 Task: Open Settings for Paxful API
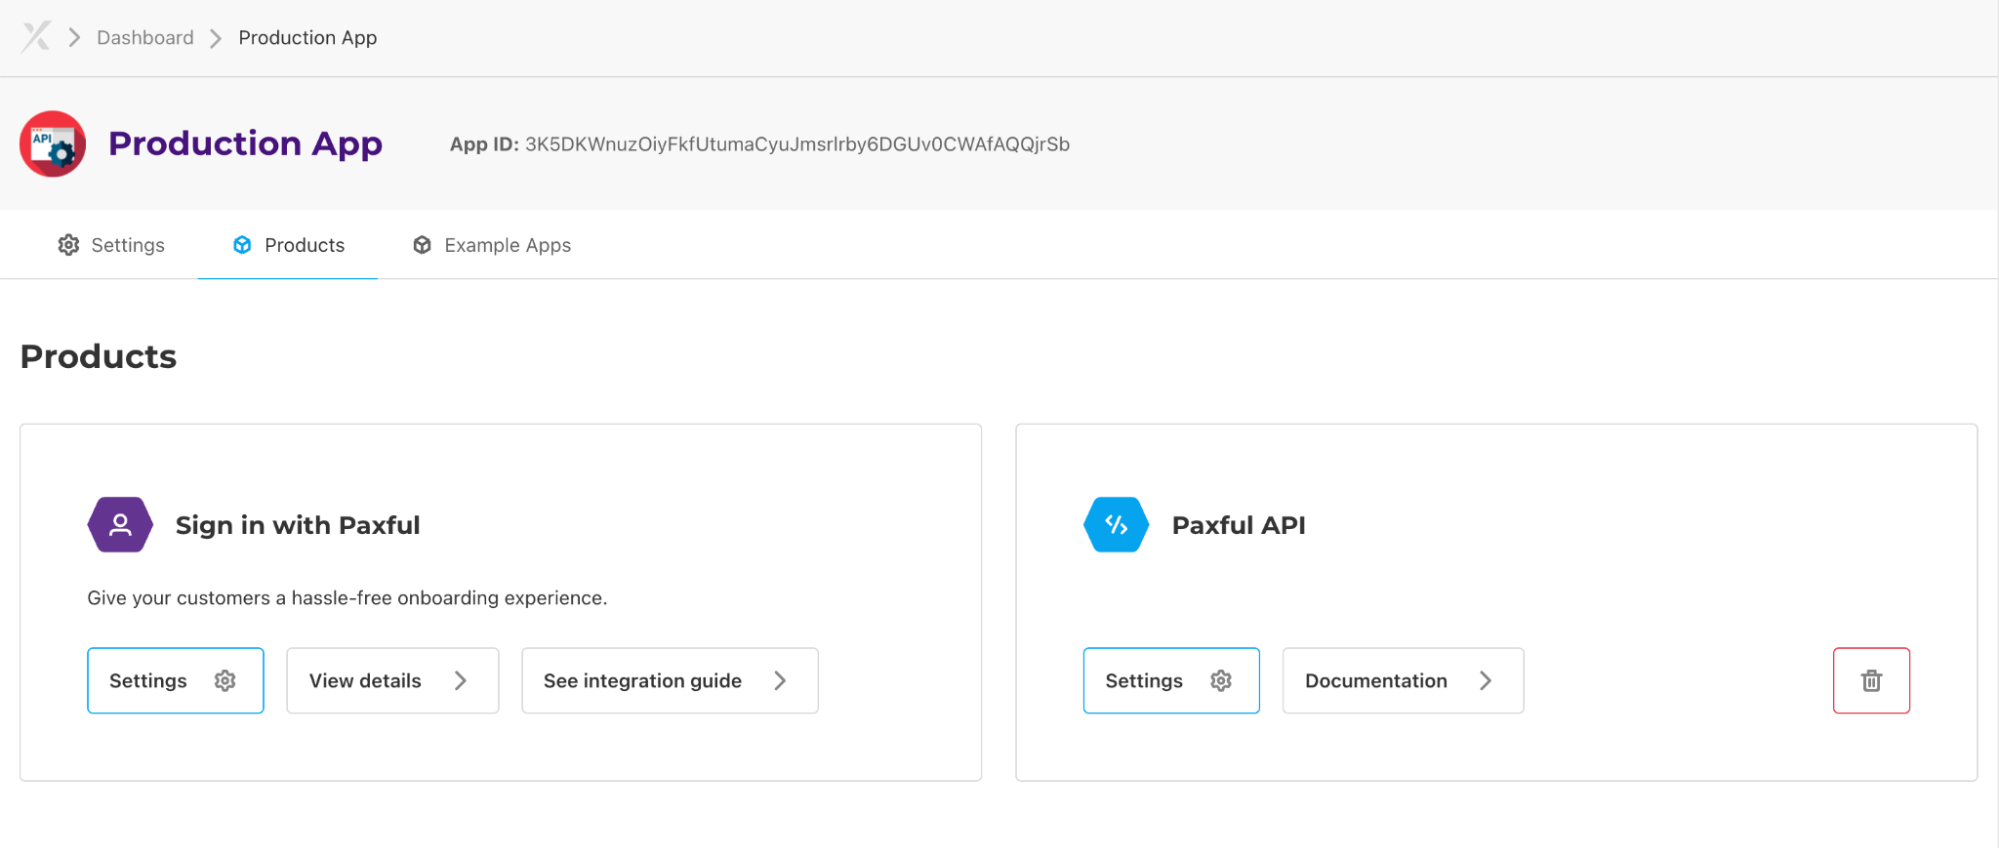coord(1171,681)
